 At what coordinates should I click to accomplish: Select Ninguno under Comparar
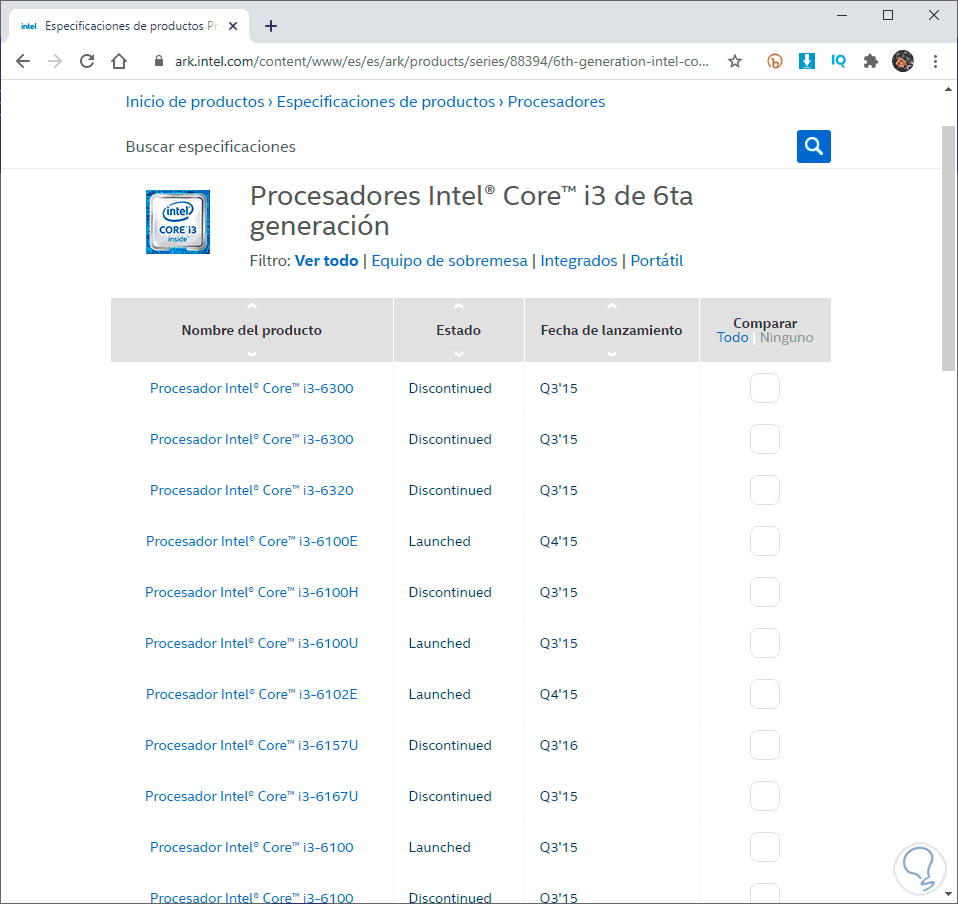pyautogui.click(x=786, y=337)
